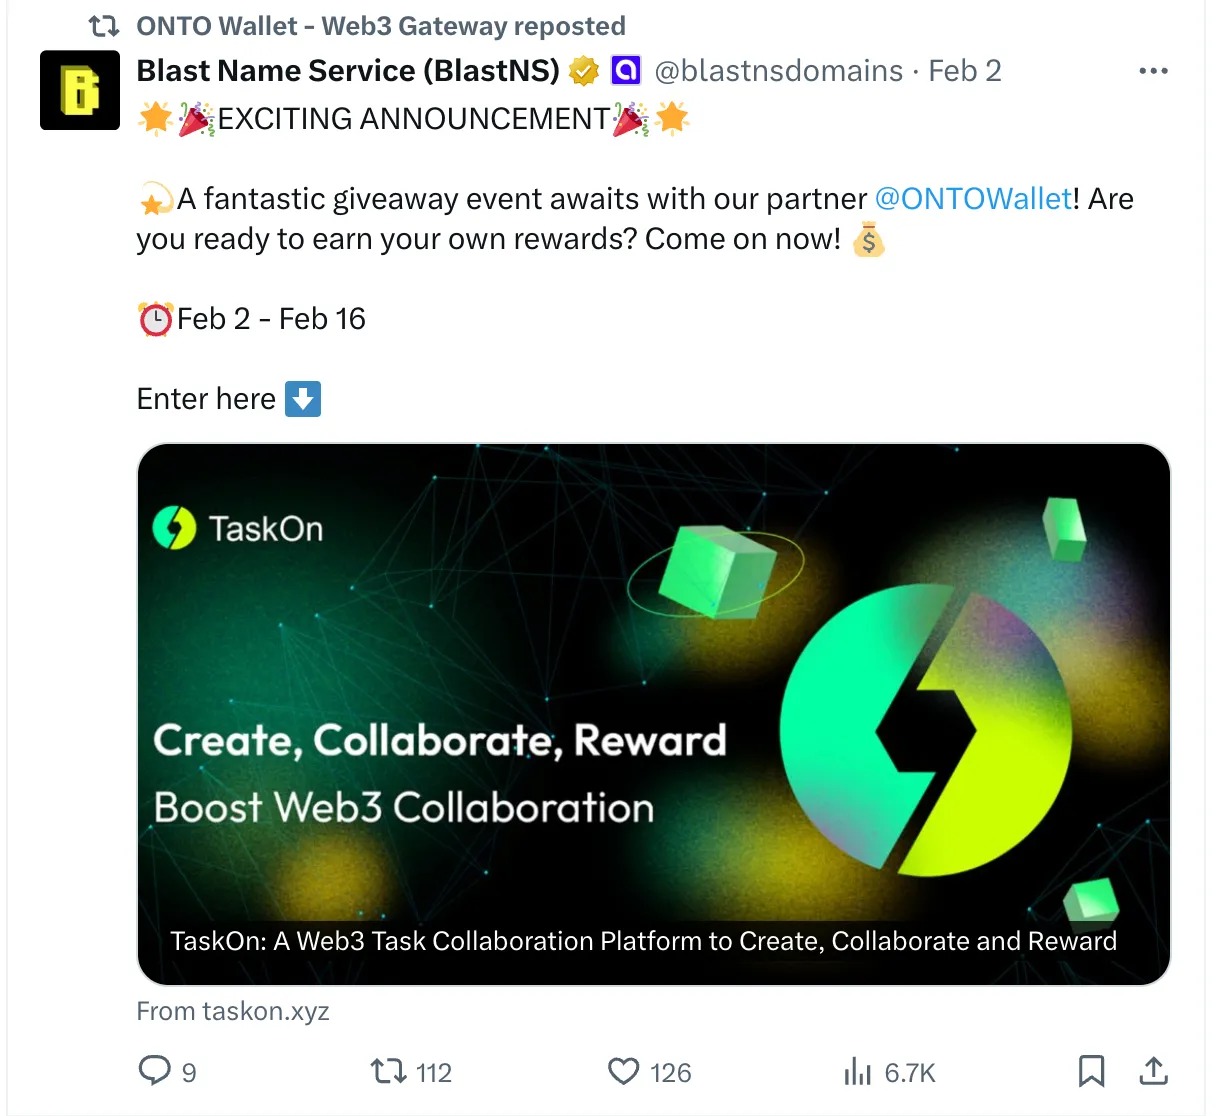Click the 'From taskon.xyz' source link

[233, 1011]
